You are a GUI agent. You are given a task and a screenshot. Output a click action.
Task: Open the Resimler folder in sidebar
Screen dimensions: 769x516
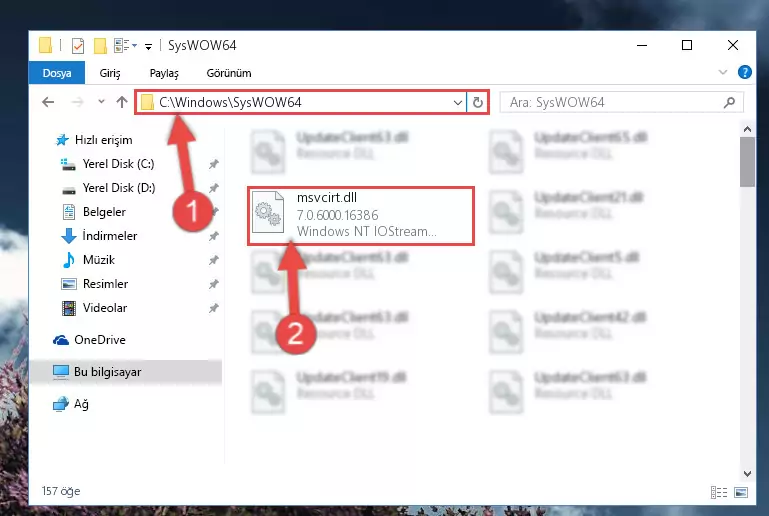[x=95, y=284]
